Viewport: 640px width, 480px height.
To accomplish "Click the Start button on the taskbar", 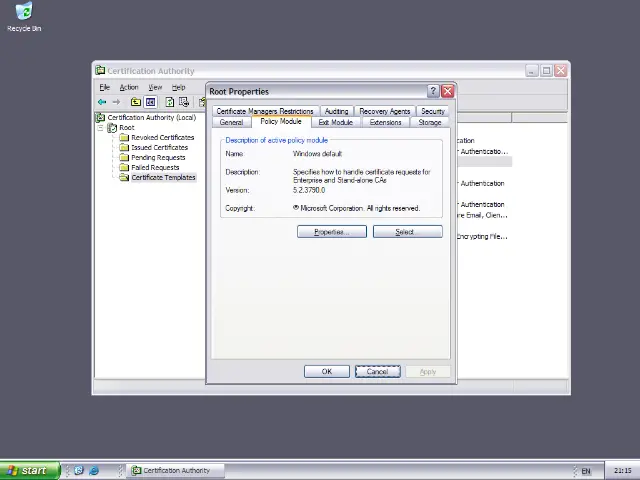I will pyautogui.click(x=30, y=471).
